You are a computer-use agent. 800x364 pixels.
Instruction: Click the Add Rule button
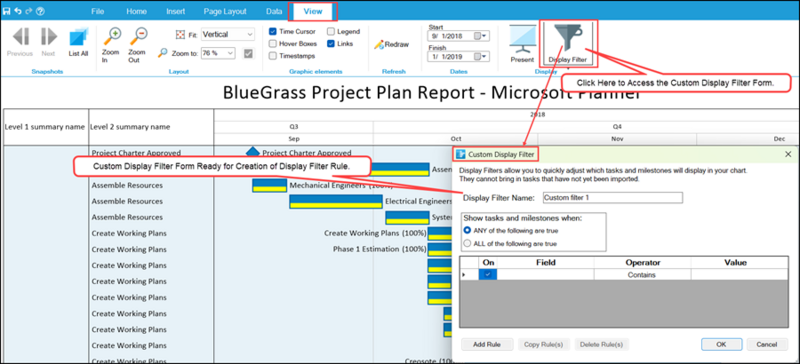[x=486, y=345]
